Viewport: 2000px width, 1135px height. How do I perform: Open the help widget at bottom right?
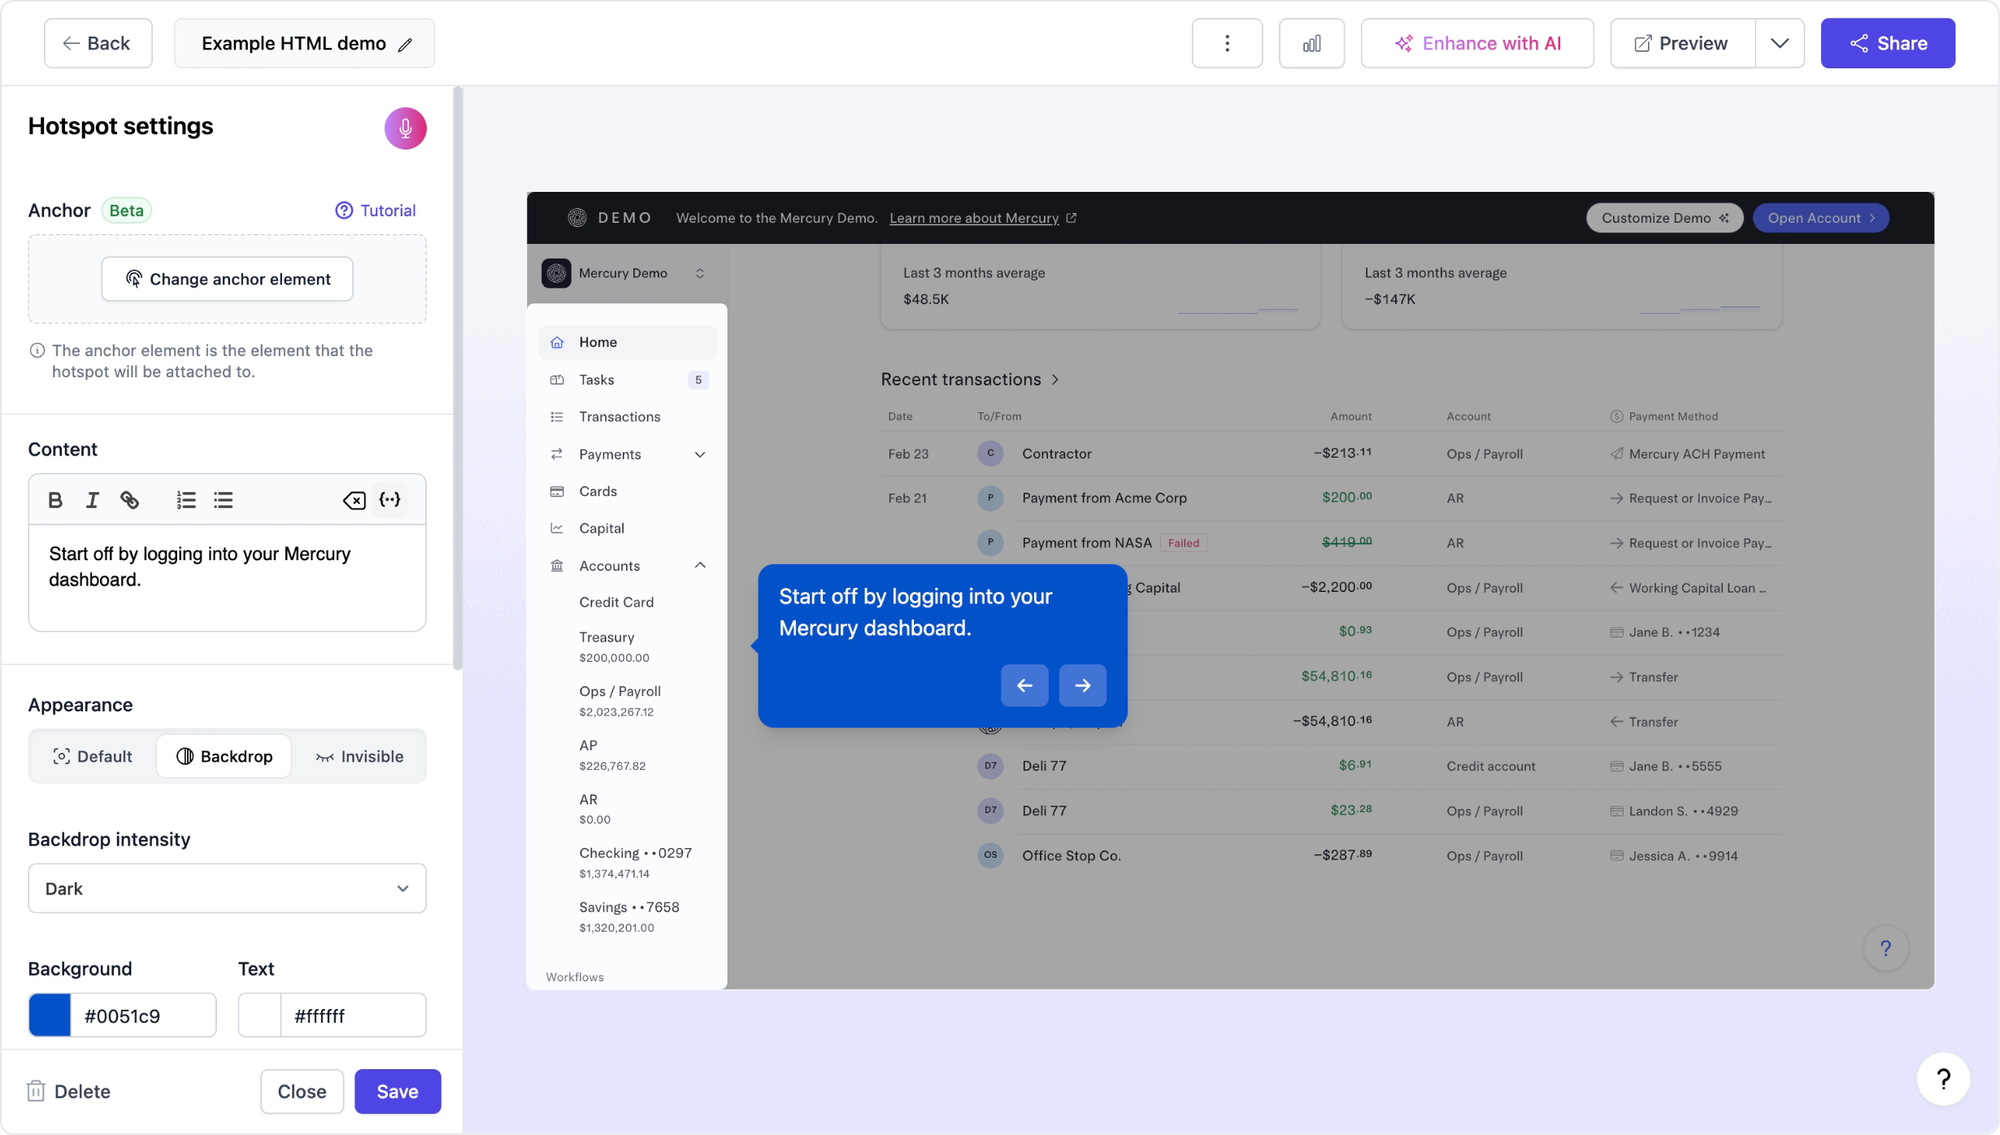click(1943, 1079)
